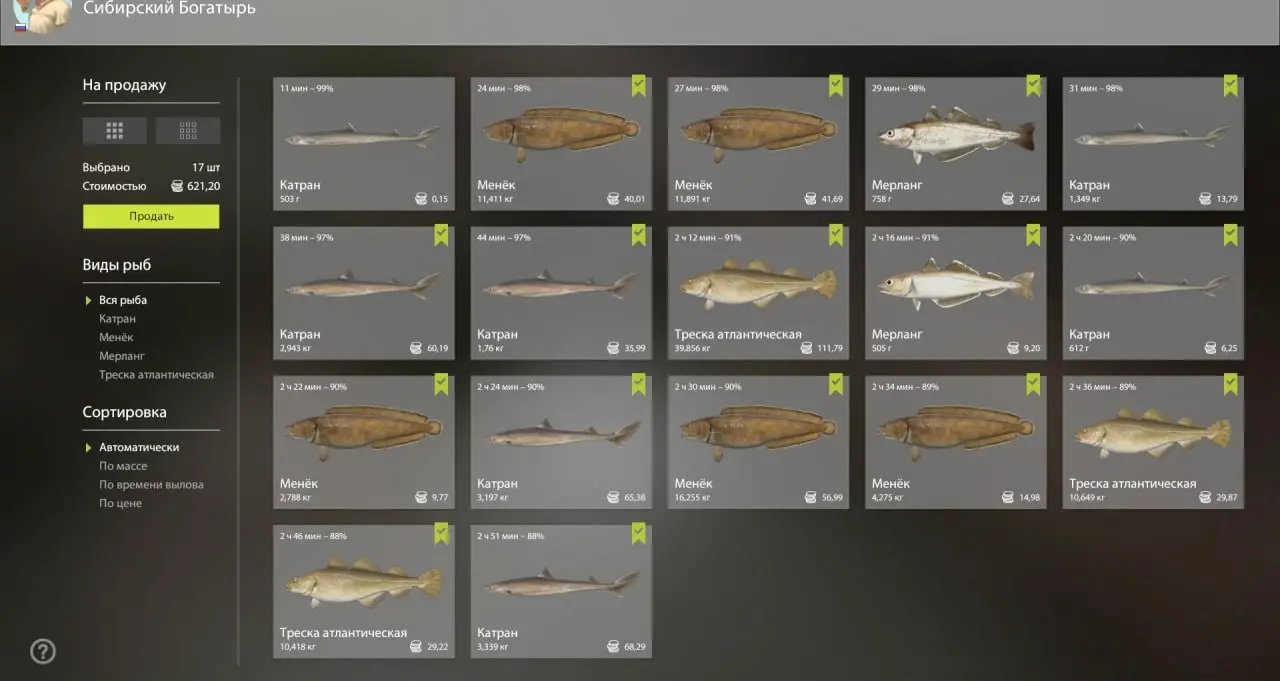This screenshot has height=681, width=1280.
Task: Sort fish По массе
Action: pyautogui.click(x=123, y=466)
